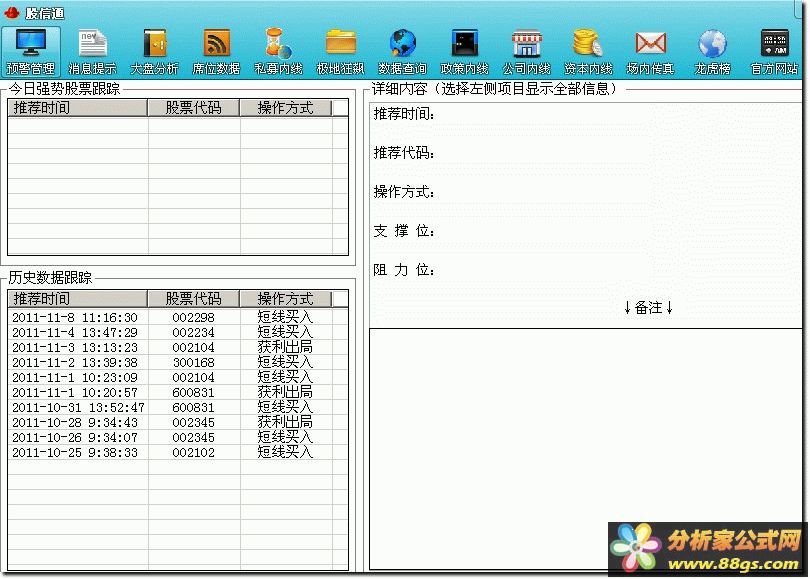Sort history list by 推荐时间 header

click(77, 299)
